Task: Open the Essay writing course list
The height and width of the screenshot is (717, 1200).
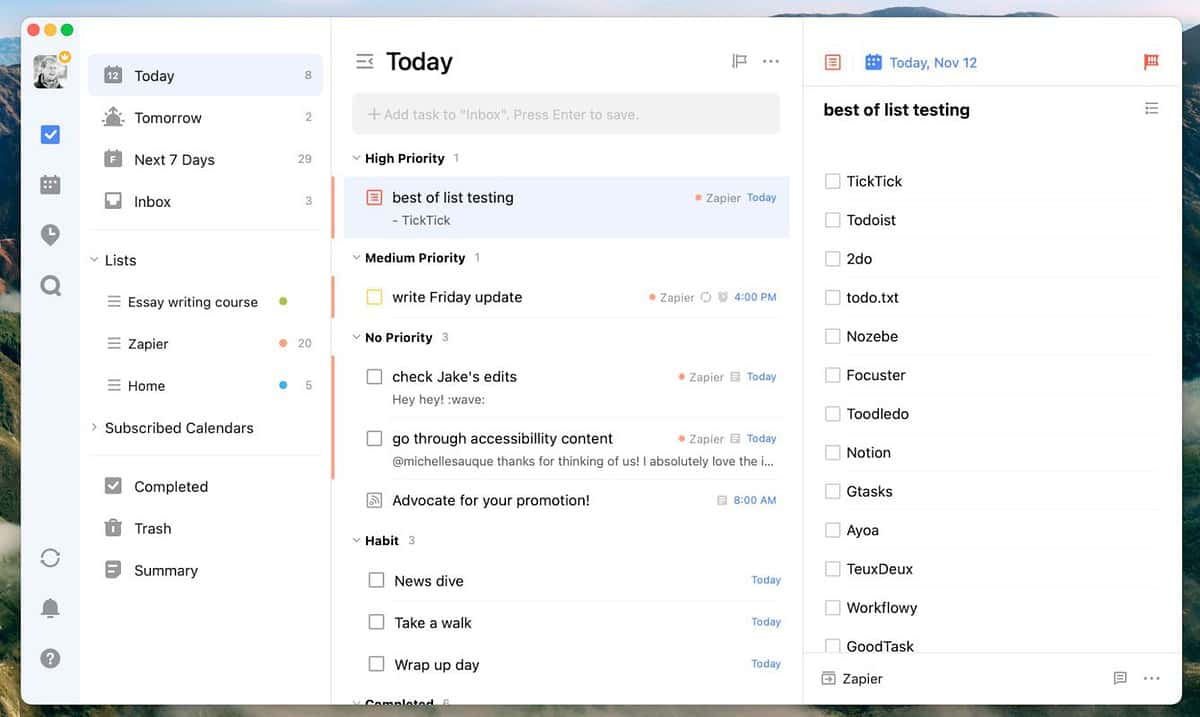Action: (205, 302)
